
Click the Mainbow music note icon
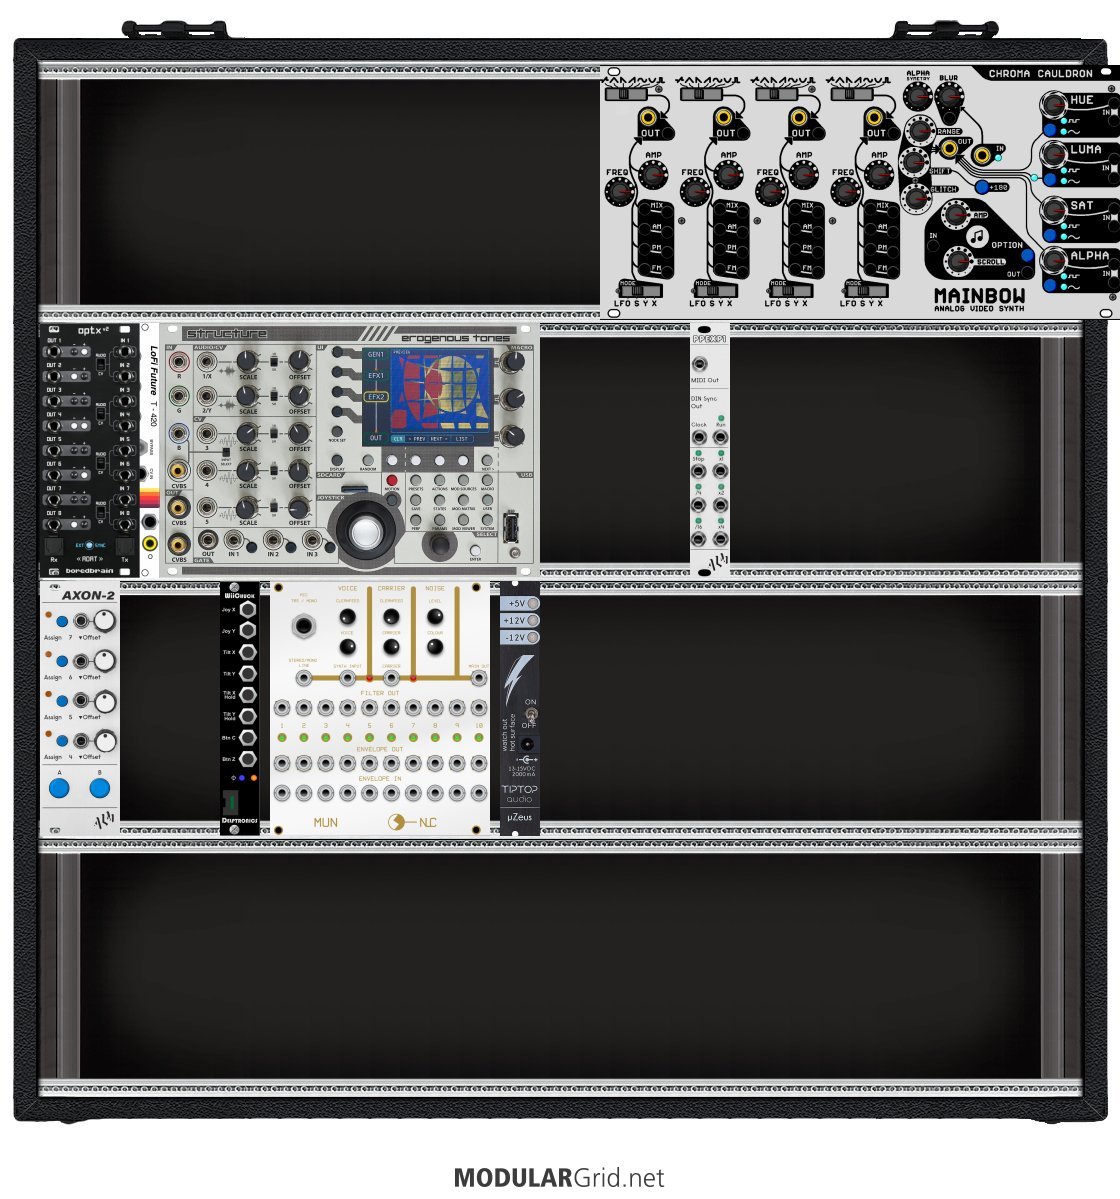coord(976,236)
